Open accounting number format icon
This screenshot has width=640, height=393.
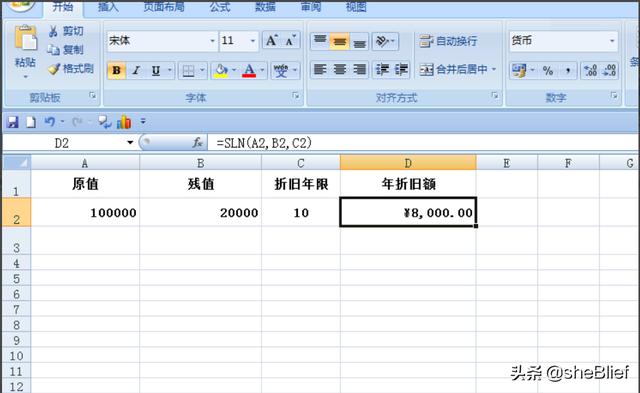pyautogui.click(x=519, y=71)
